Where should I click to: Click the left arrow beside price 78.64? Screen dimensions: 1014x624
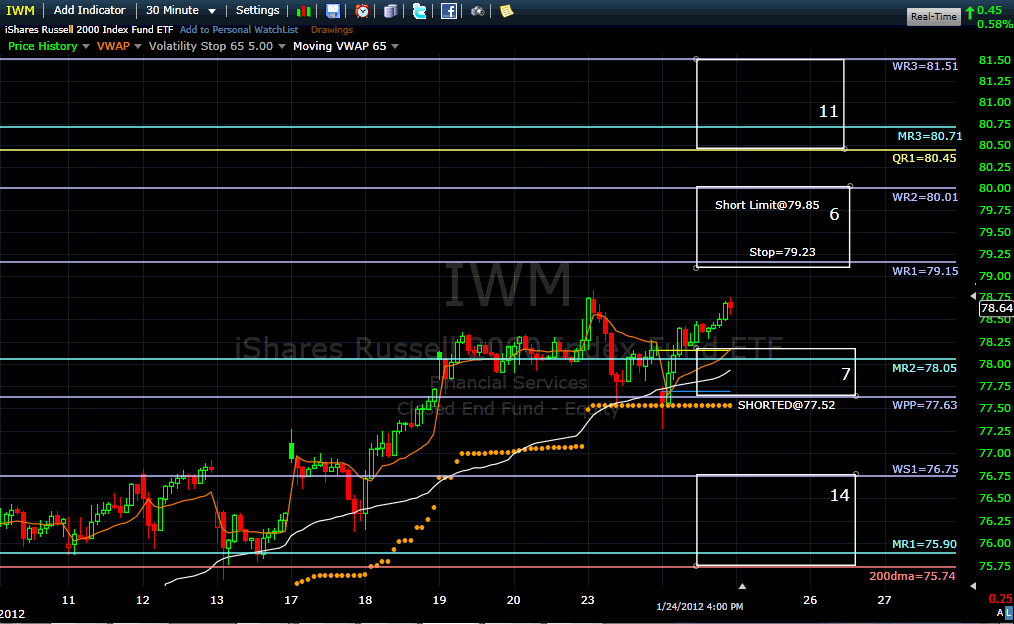[973, 296]
